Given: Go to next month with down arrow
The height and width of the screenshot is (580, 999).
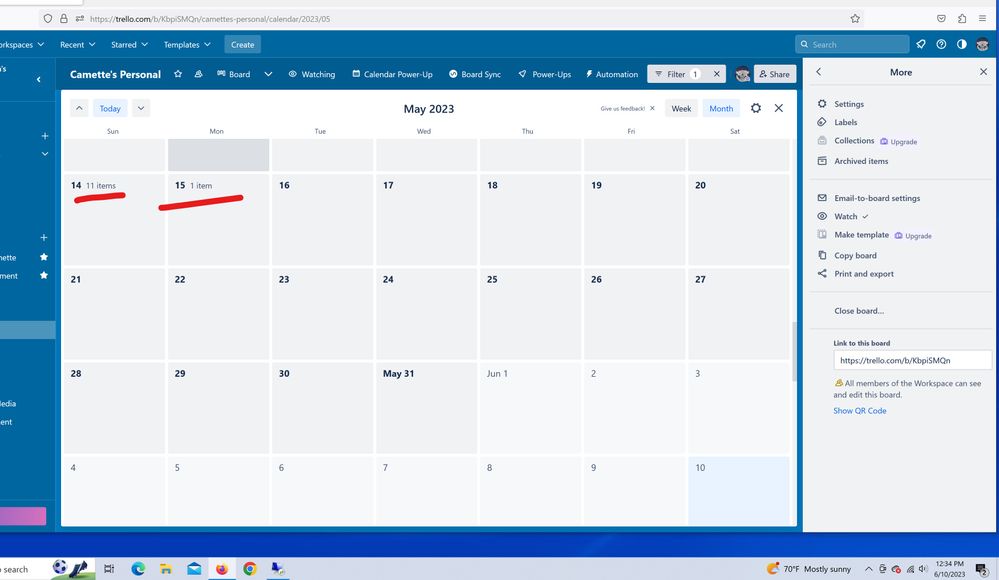Looking at the screenshot, I should pos(141,108).
